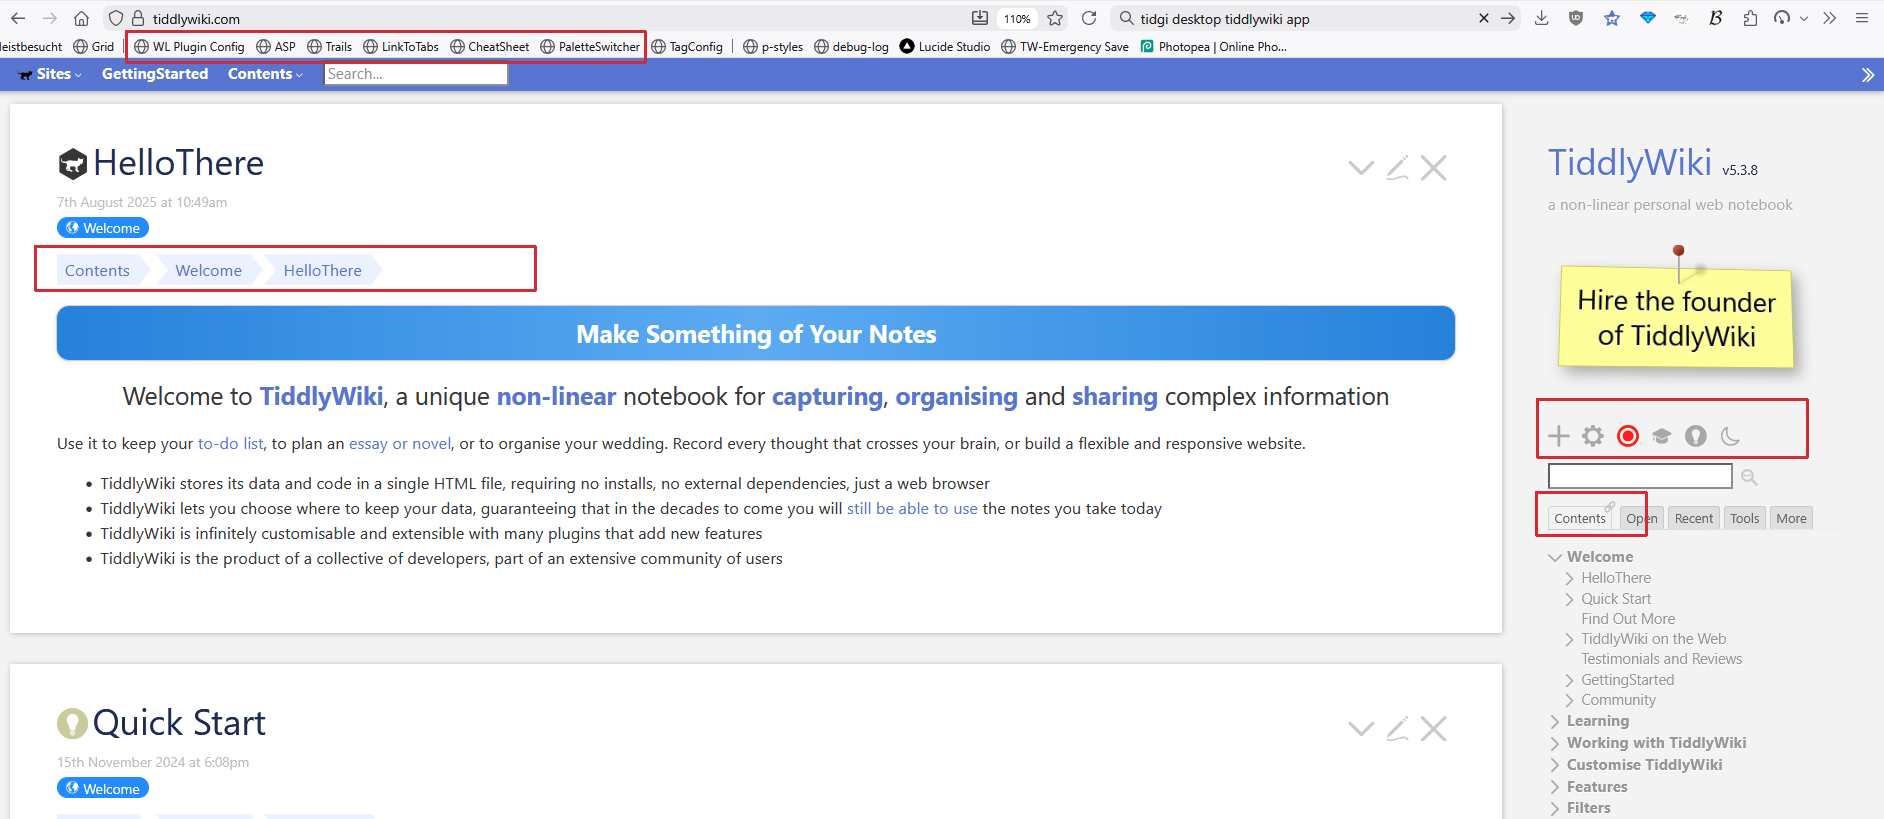The width and height of the screenshot is (1884, 819).
Task: Open the Sites dropdown in top bar
Action: click(51, 74)
